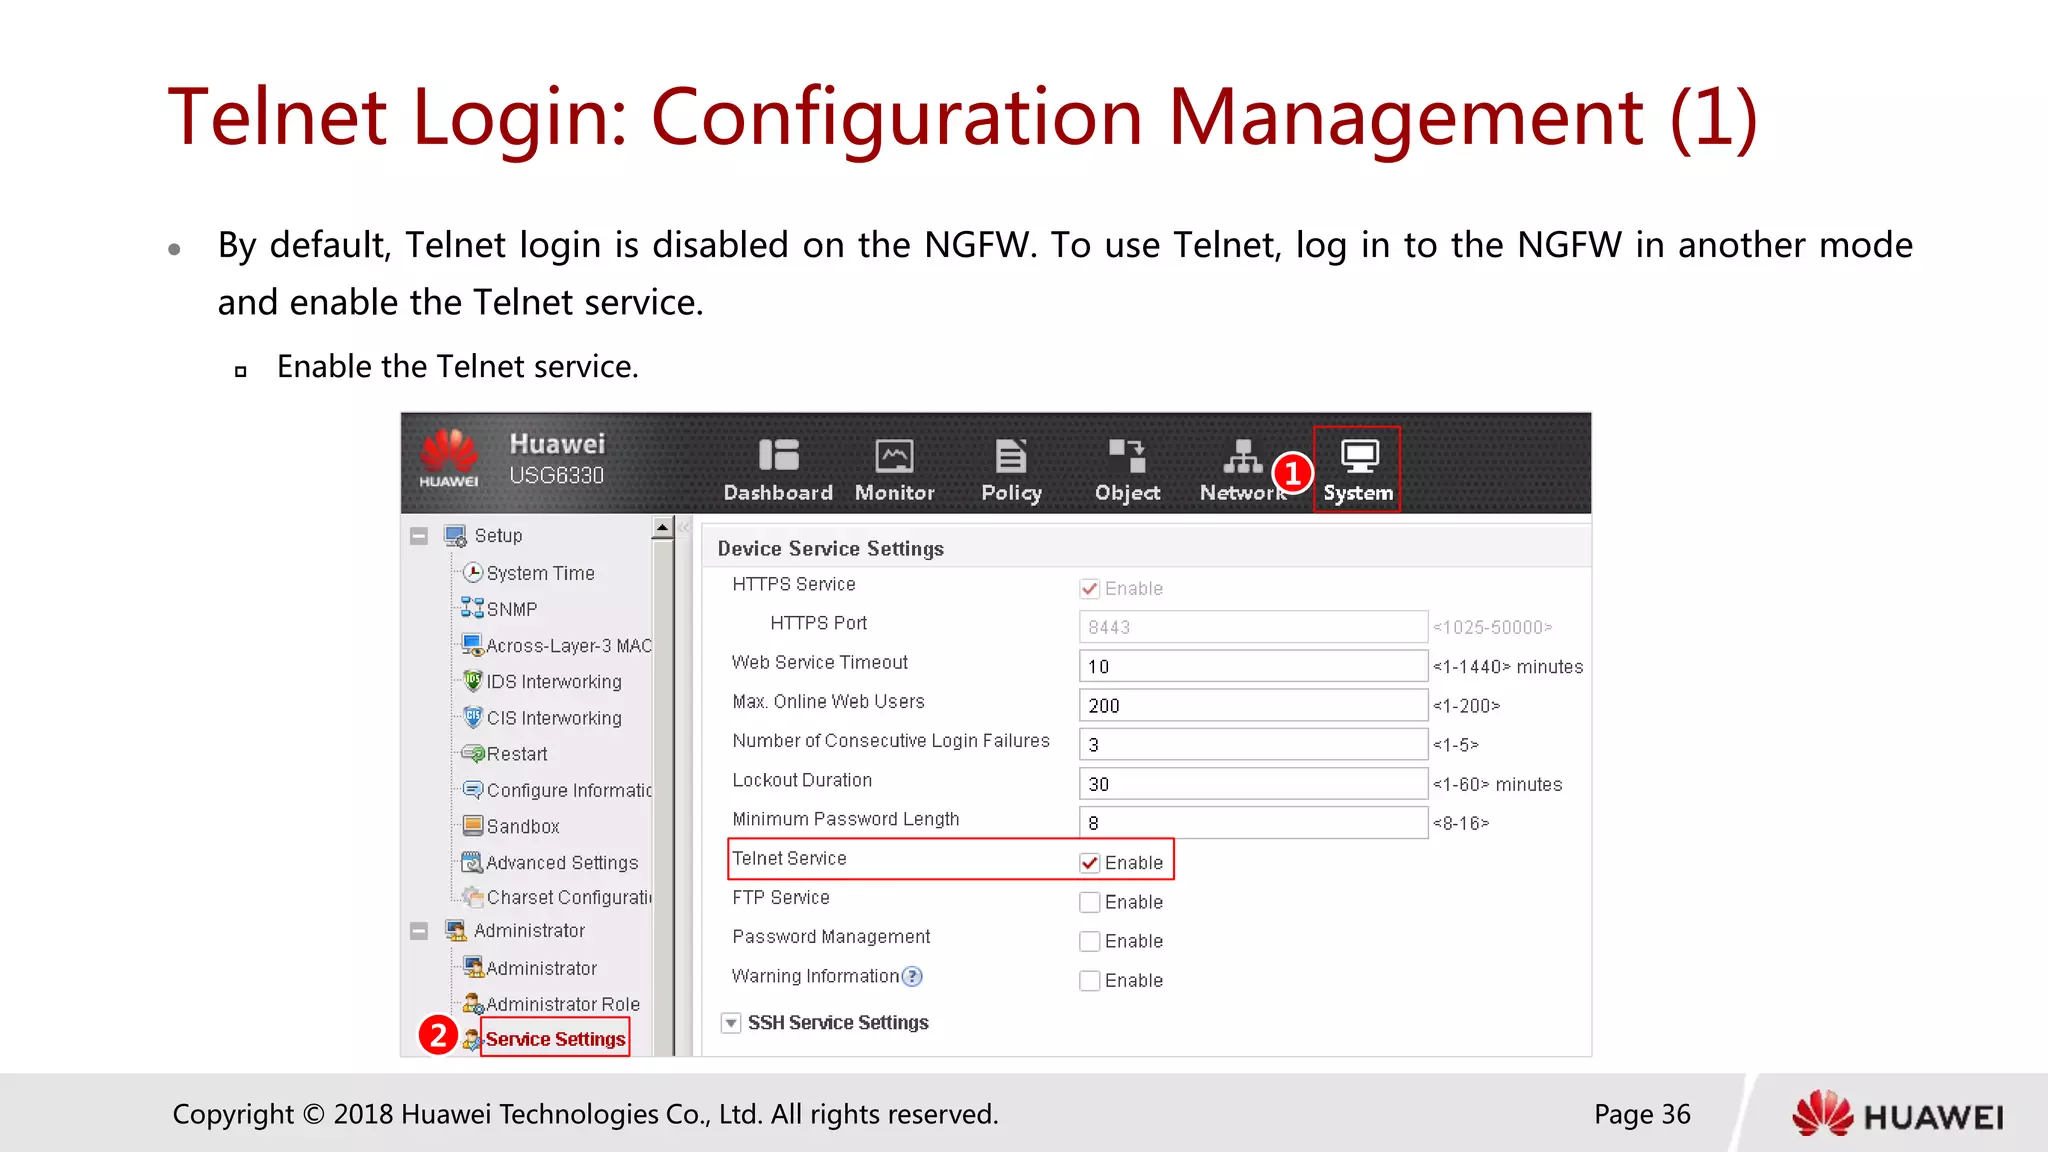Open Warning Information help question icon

point(912,976)
